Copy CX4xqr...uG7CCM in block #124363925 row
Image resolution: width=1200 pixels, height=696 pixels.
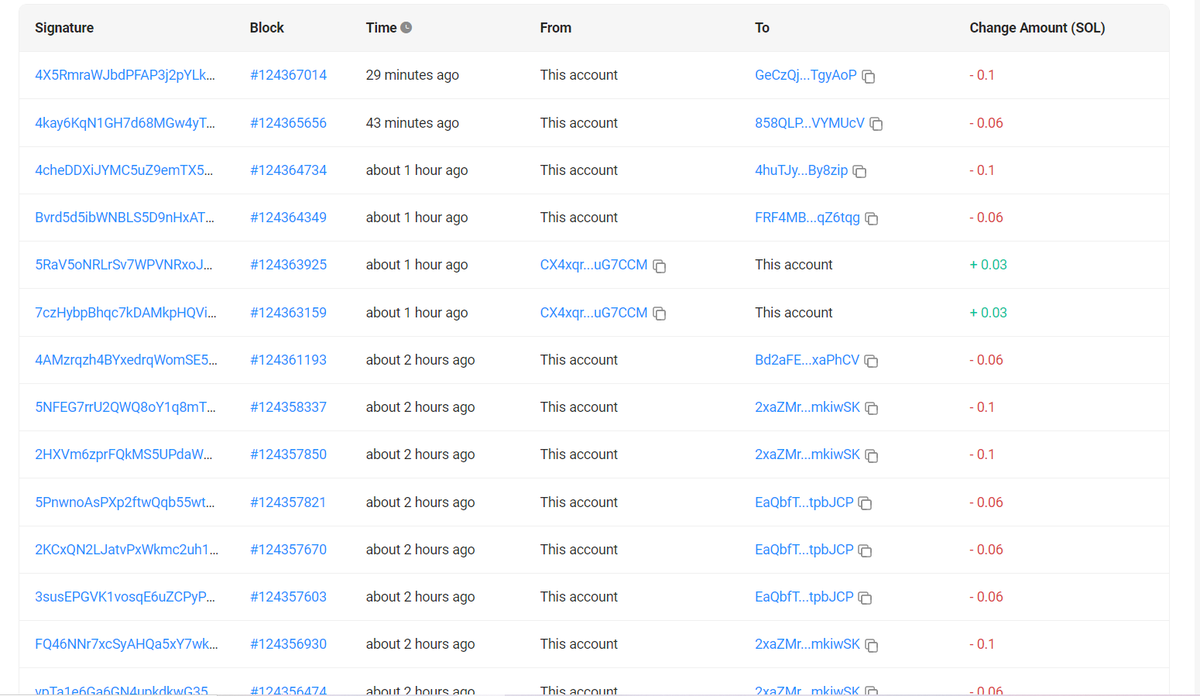click(x=660, y=266)
